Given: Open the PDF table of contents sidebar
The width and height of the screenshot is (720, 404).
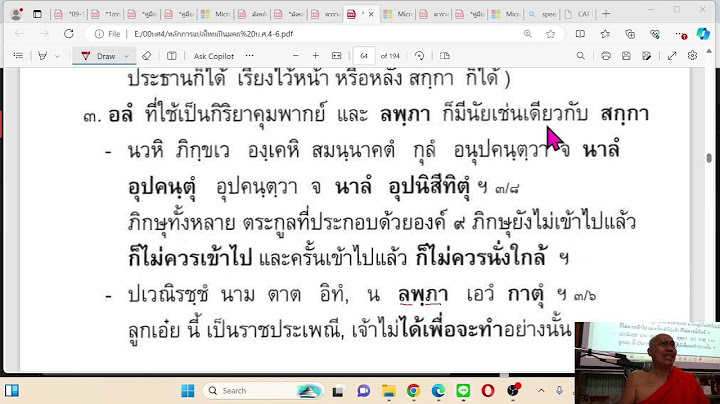Looking at the screenshot, I should click(x=18, y=56).
